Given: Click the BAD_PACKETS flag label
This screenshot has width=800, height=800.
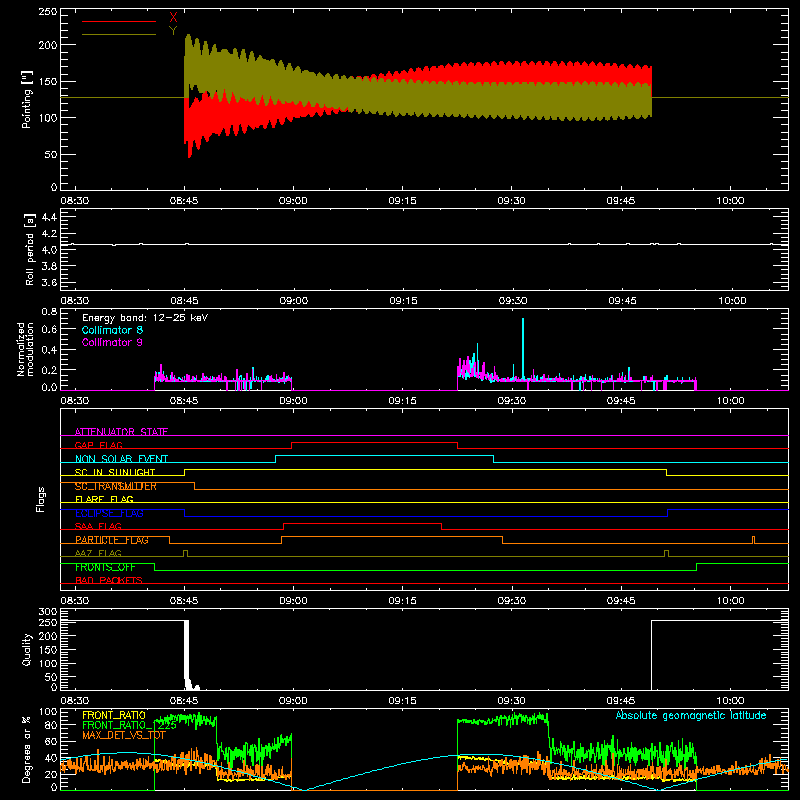Looking at the screenshot, I should [109, 580].
